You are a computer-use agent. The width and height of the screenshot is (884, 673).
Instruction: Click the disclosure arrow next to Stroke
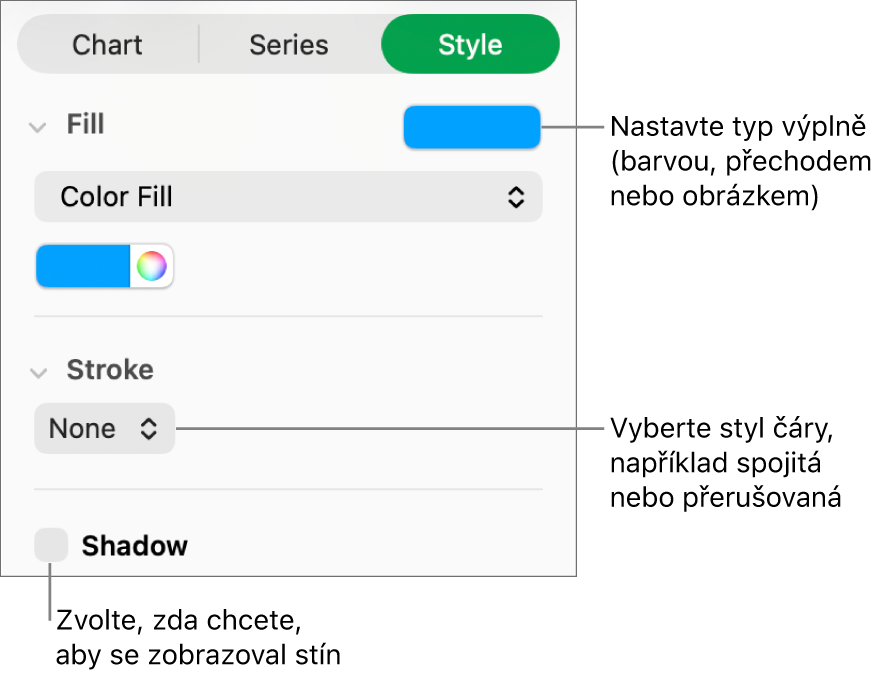(x=38, y=370)
